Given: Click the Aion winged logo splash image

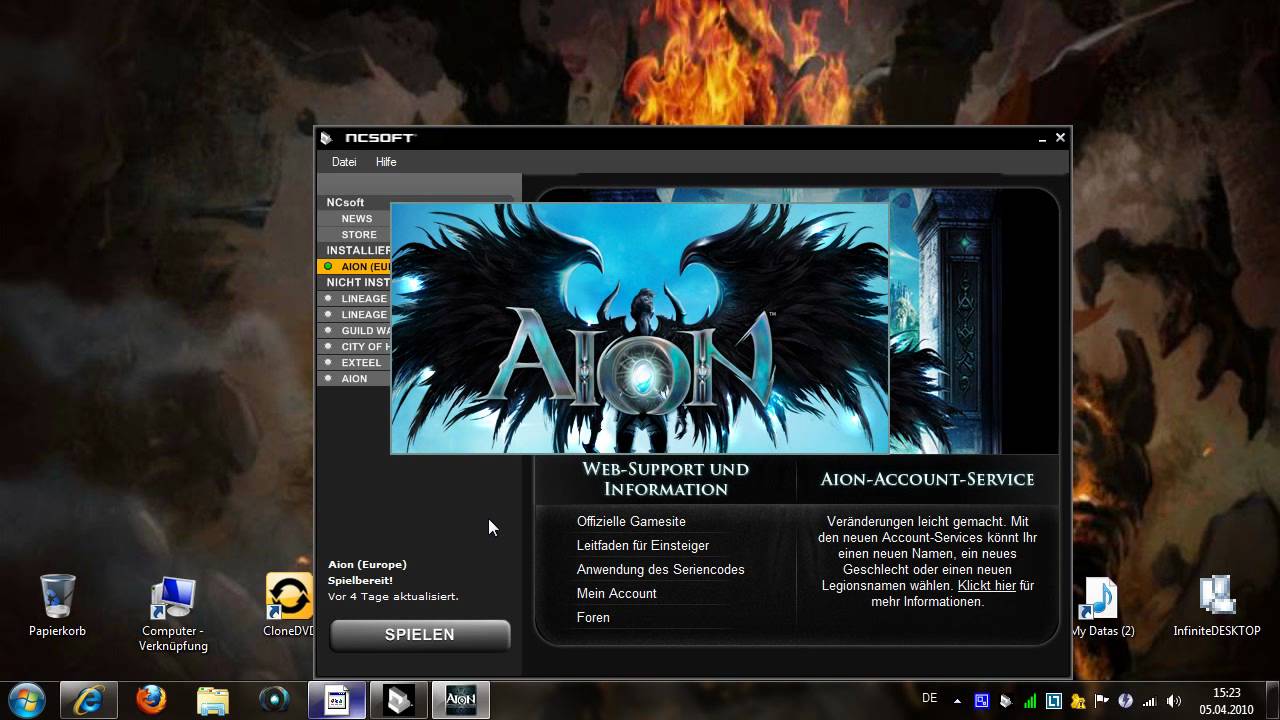Looking at the screenshot, I should click(x=640, y=329).
